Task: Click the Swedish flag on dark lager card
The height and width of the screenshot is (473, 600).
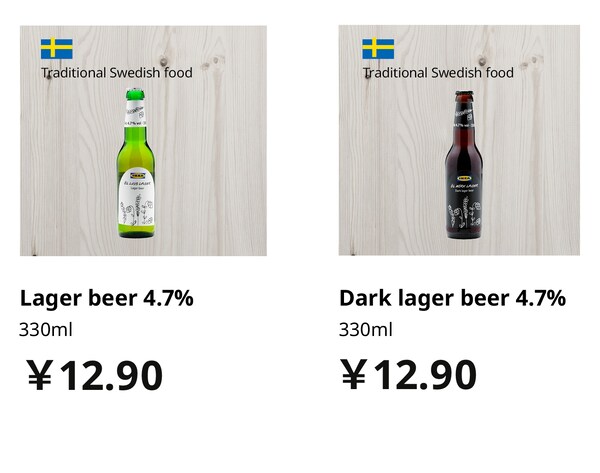Action: [x=378, y=49]
